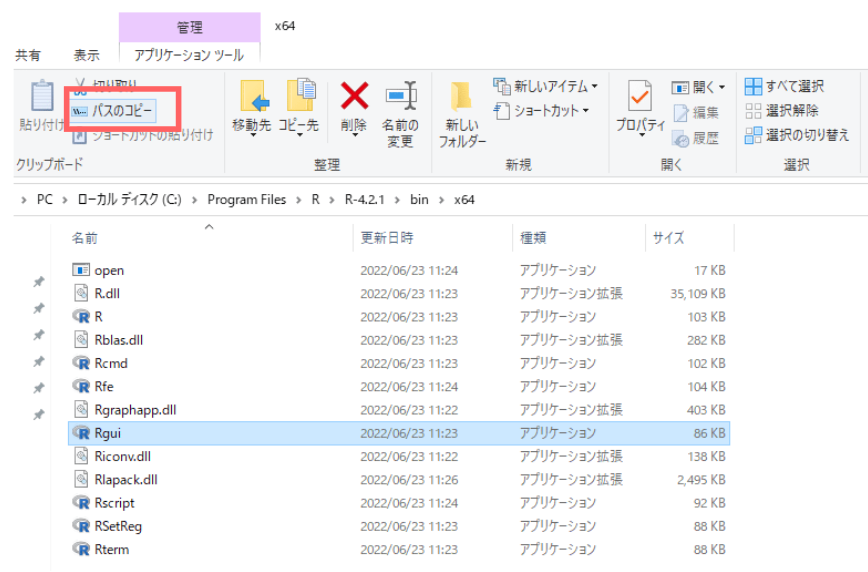Click Program Files in breadcrumb path
The height and width of the screenshot is (572, 868).
(x=247, y=199)
